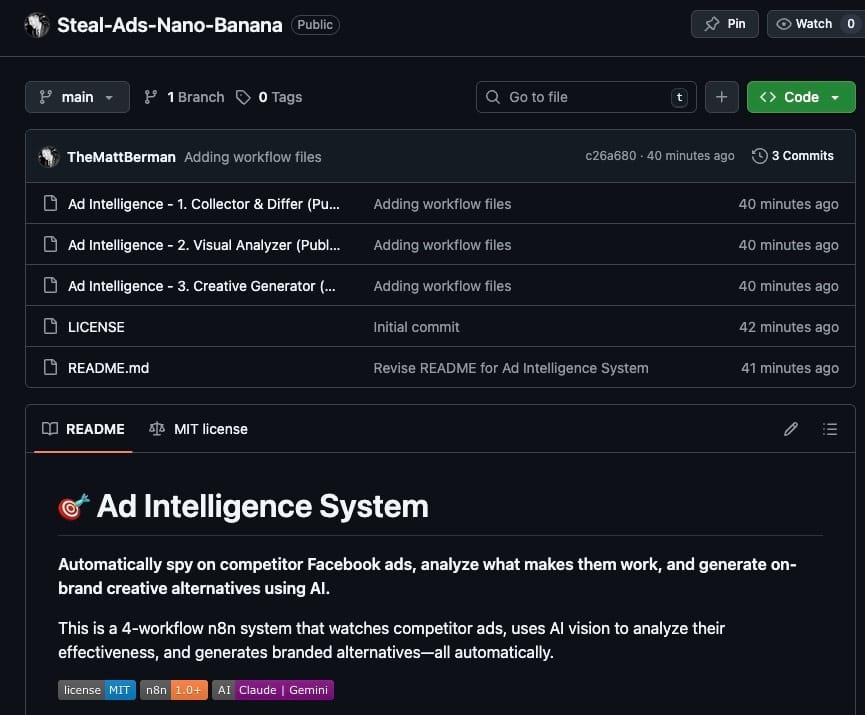Open the 0 Tags page
Image resolution: width=865 pixels, height=715 pixels.
(269, 97)
